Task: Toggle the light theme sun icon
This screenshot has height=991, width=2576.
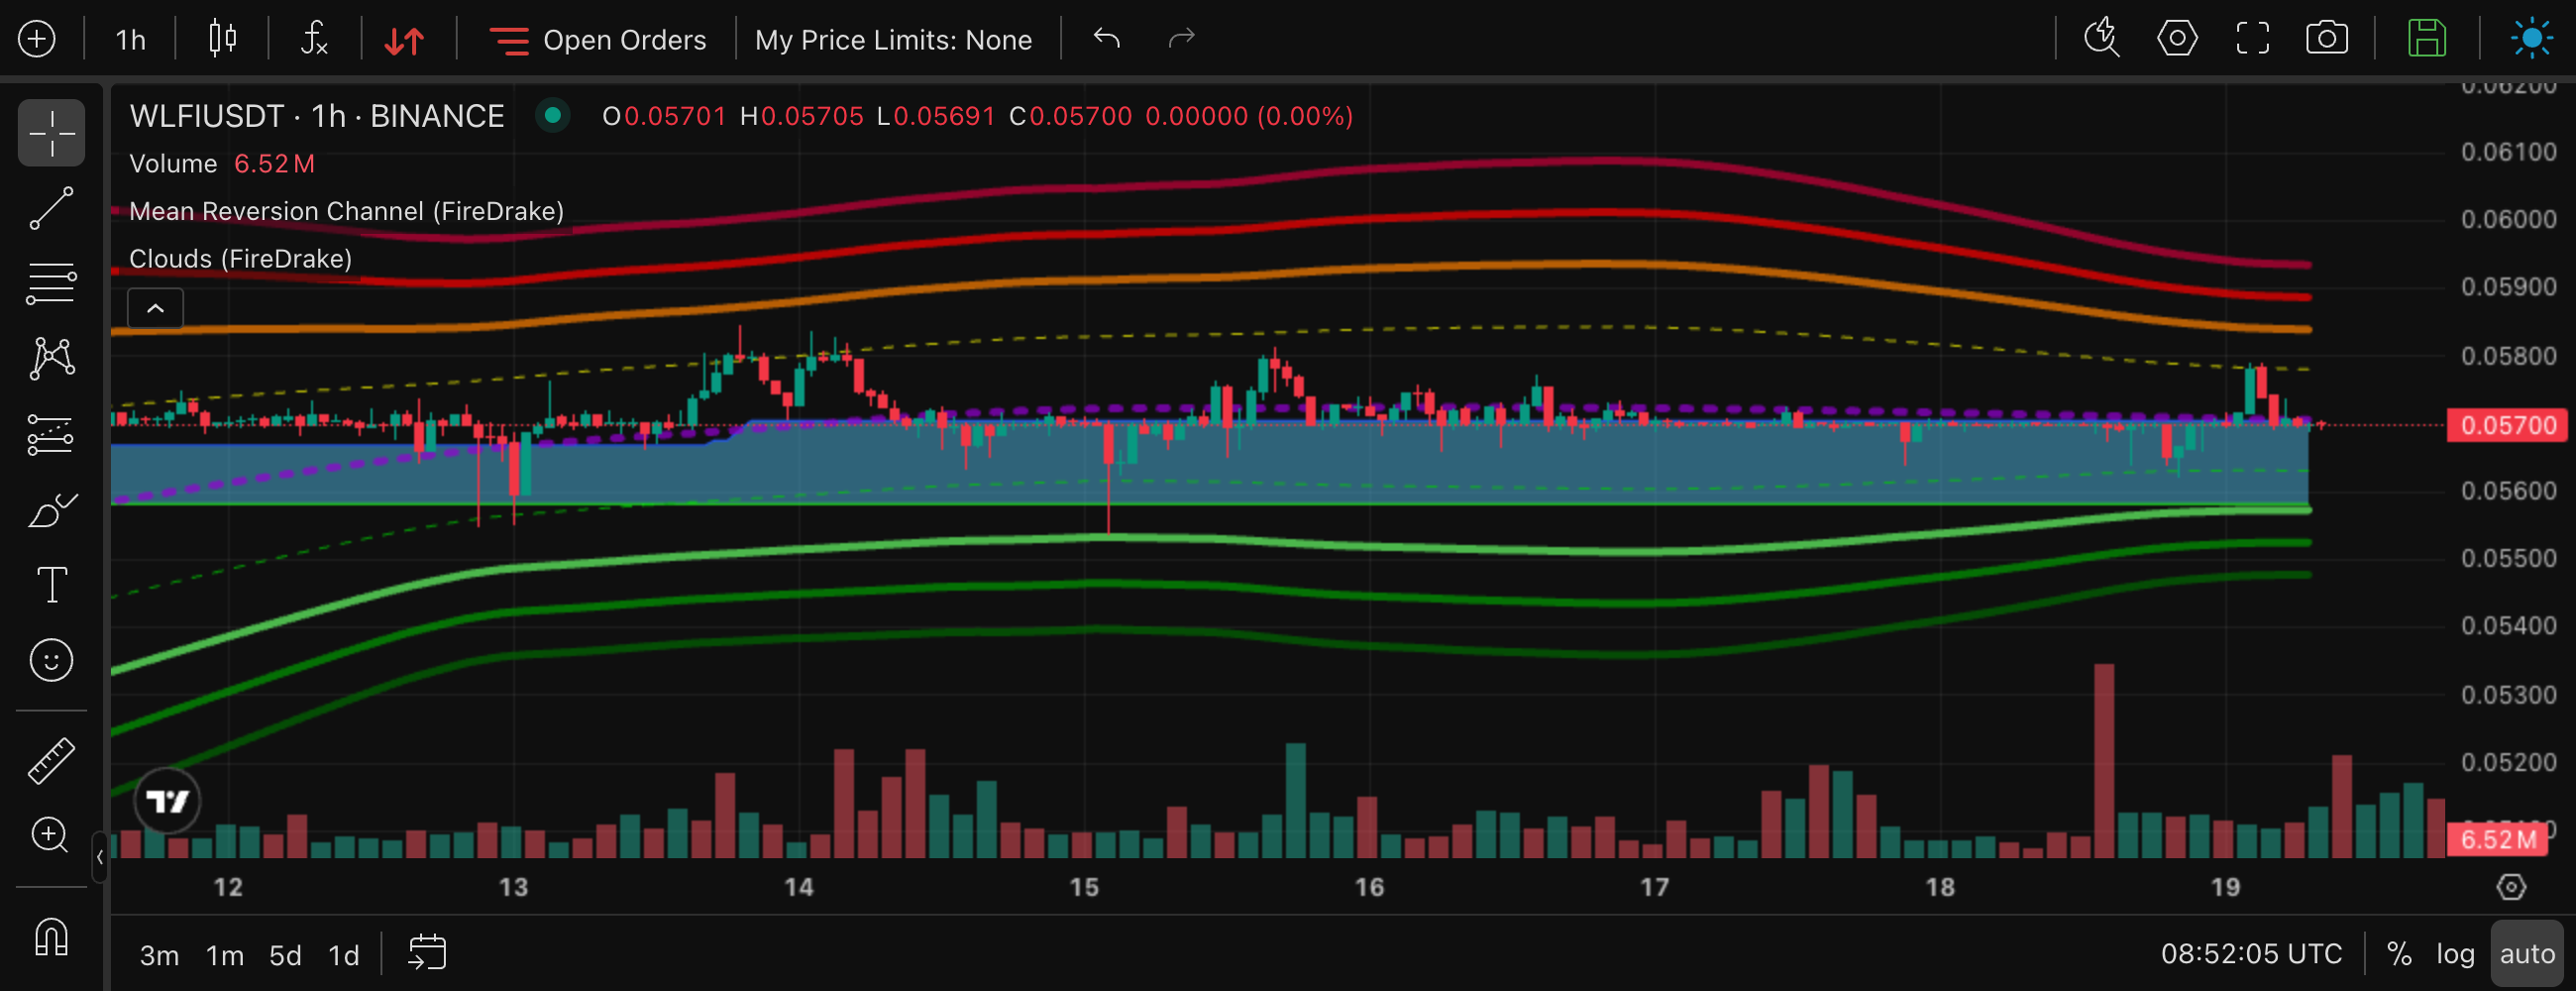Action: point(2532,38)
